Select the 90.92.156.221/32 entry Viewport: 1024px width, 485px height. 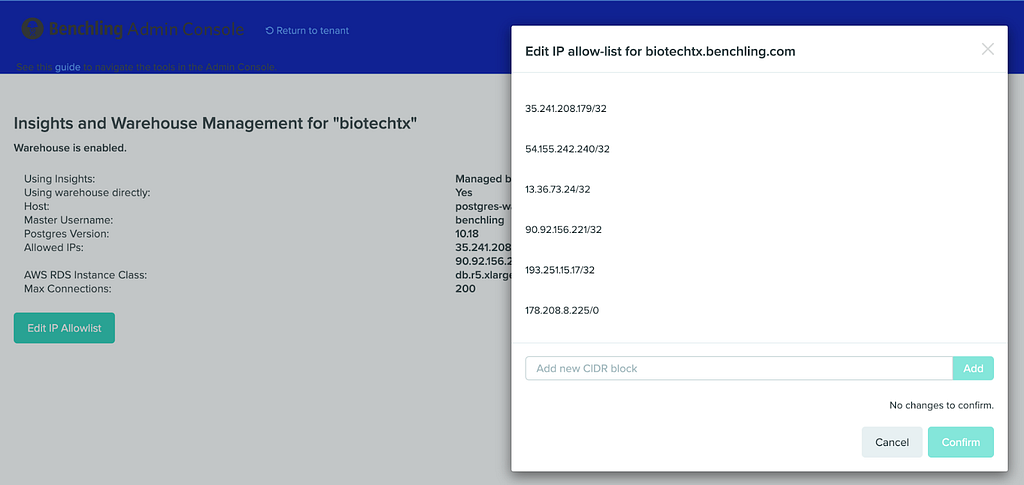click(x=564, y=230)
